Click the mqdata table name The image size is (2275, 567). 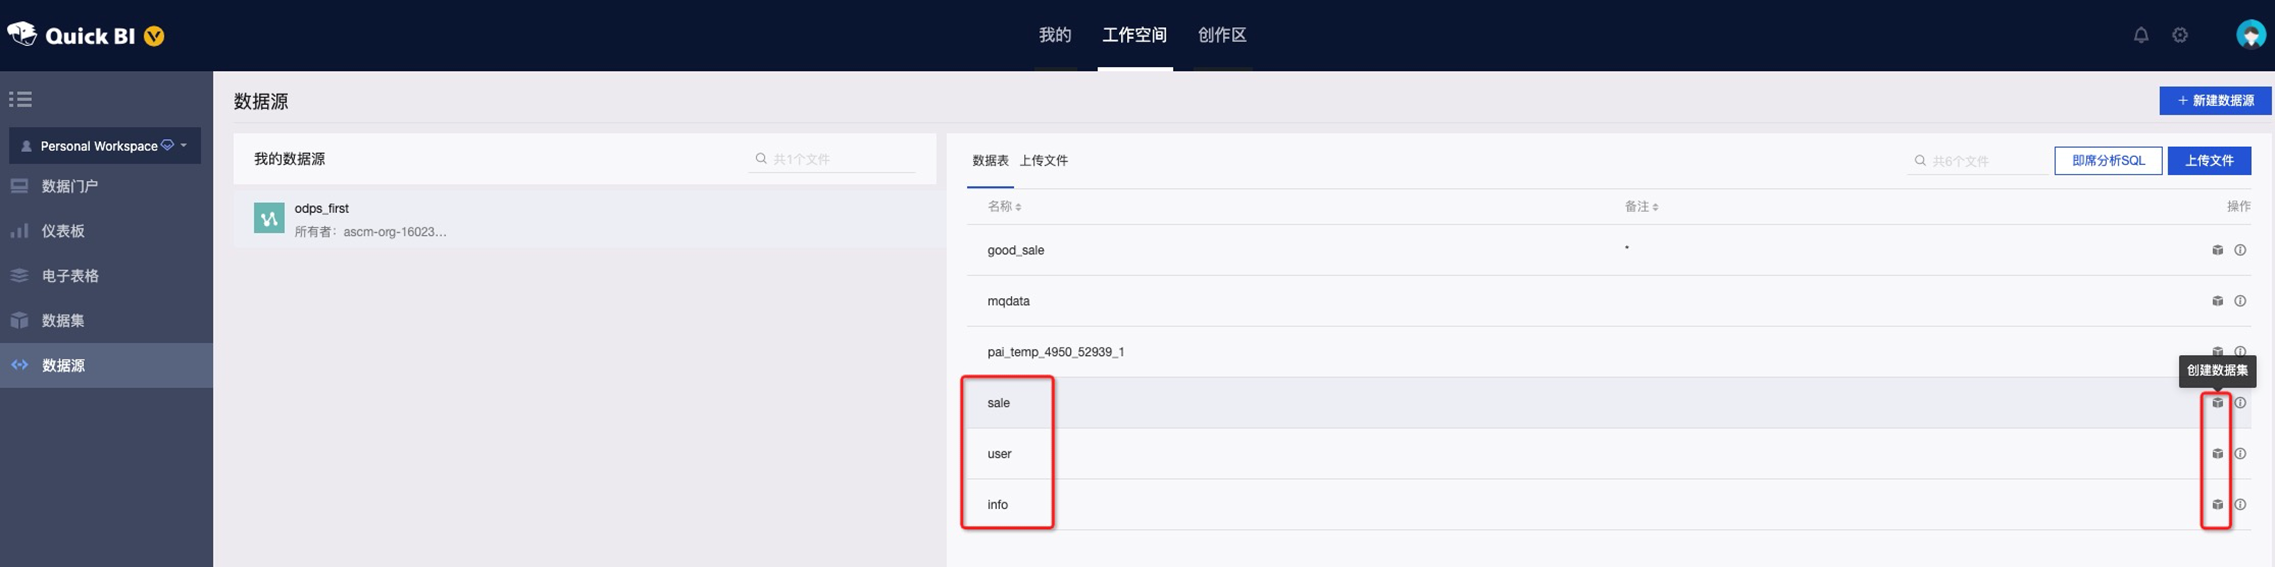(x=1008, y=301)
